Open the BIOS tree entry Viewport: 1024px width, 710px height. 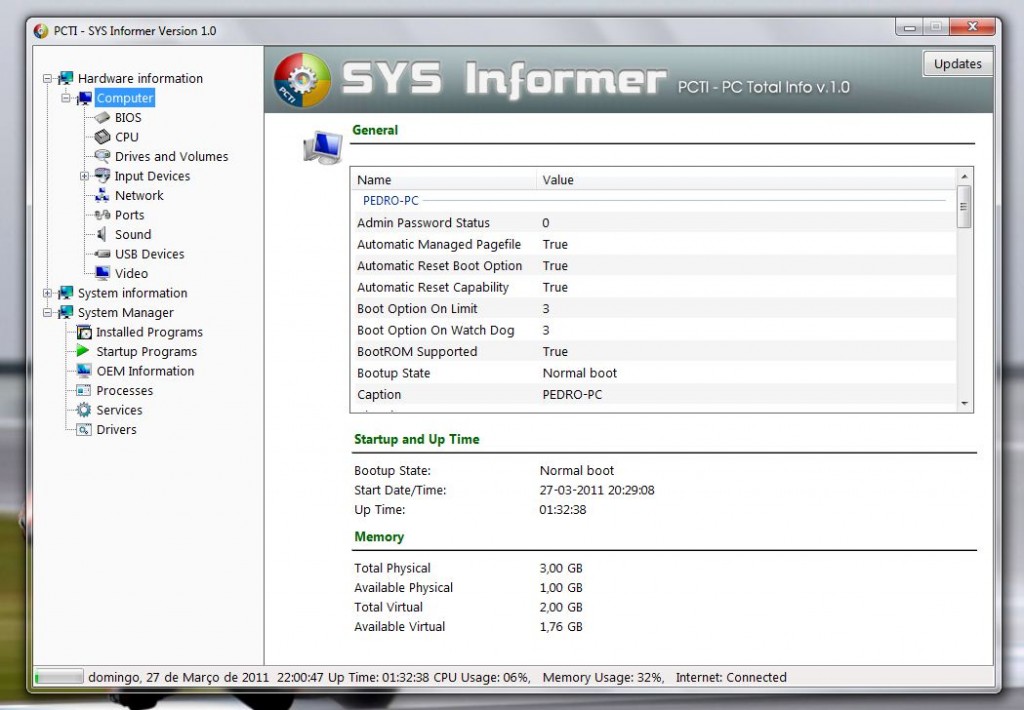[x=128, y=118]
